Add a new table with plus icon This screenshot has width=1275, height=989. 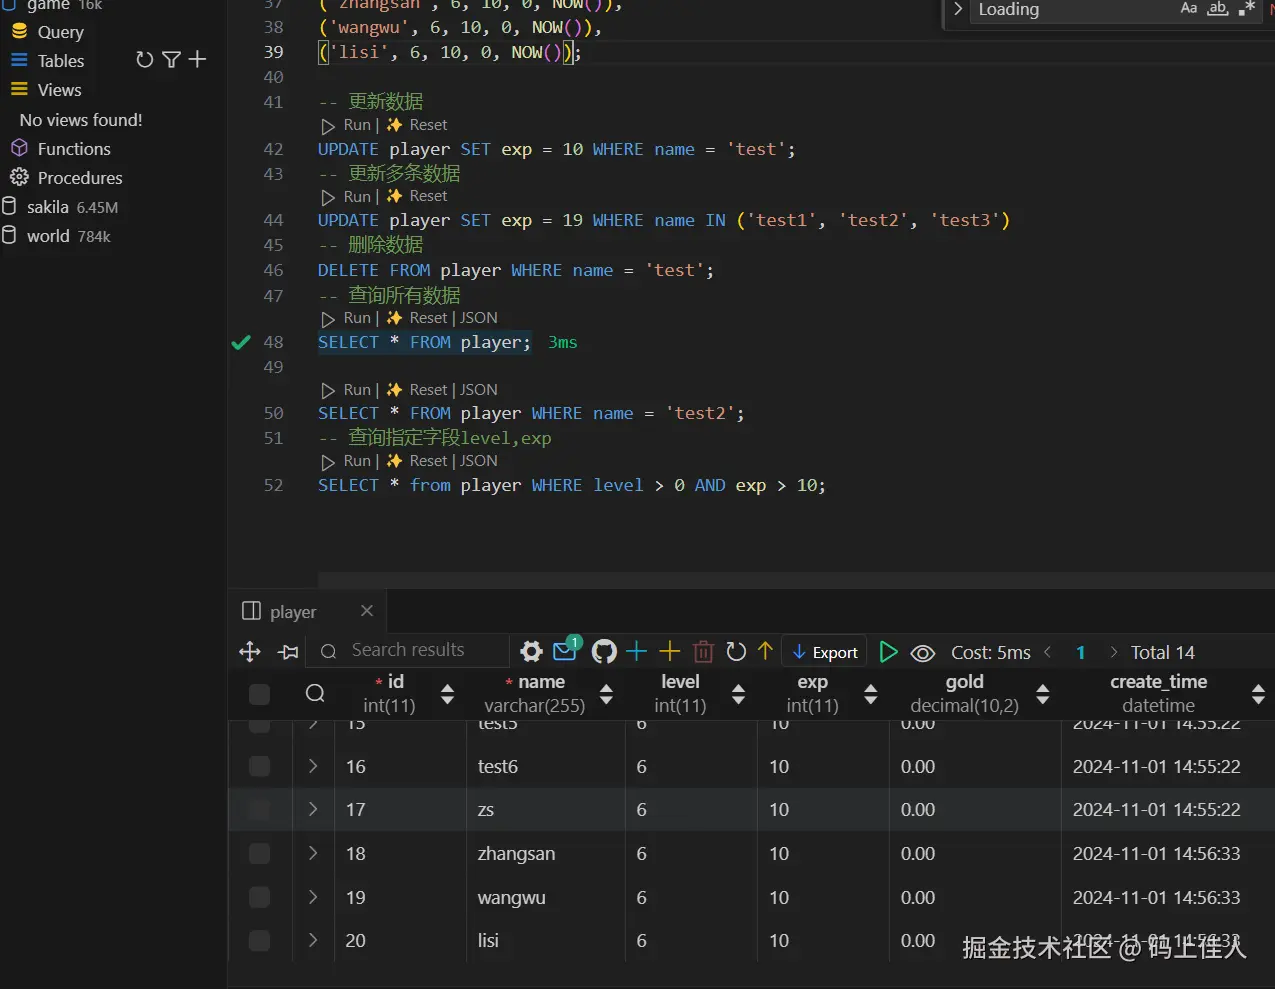point(197,60)
